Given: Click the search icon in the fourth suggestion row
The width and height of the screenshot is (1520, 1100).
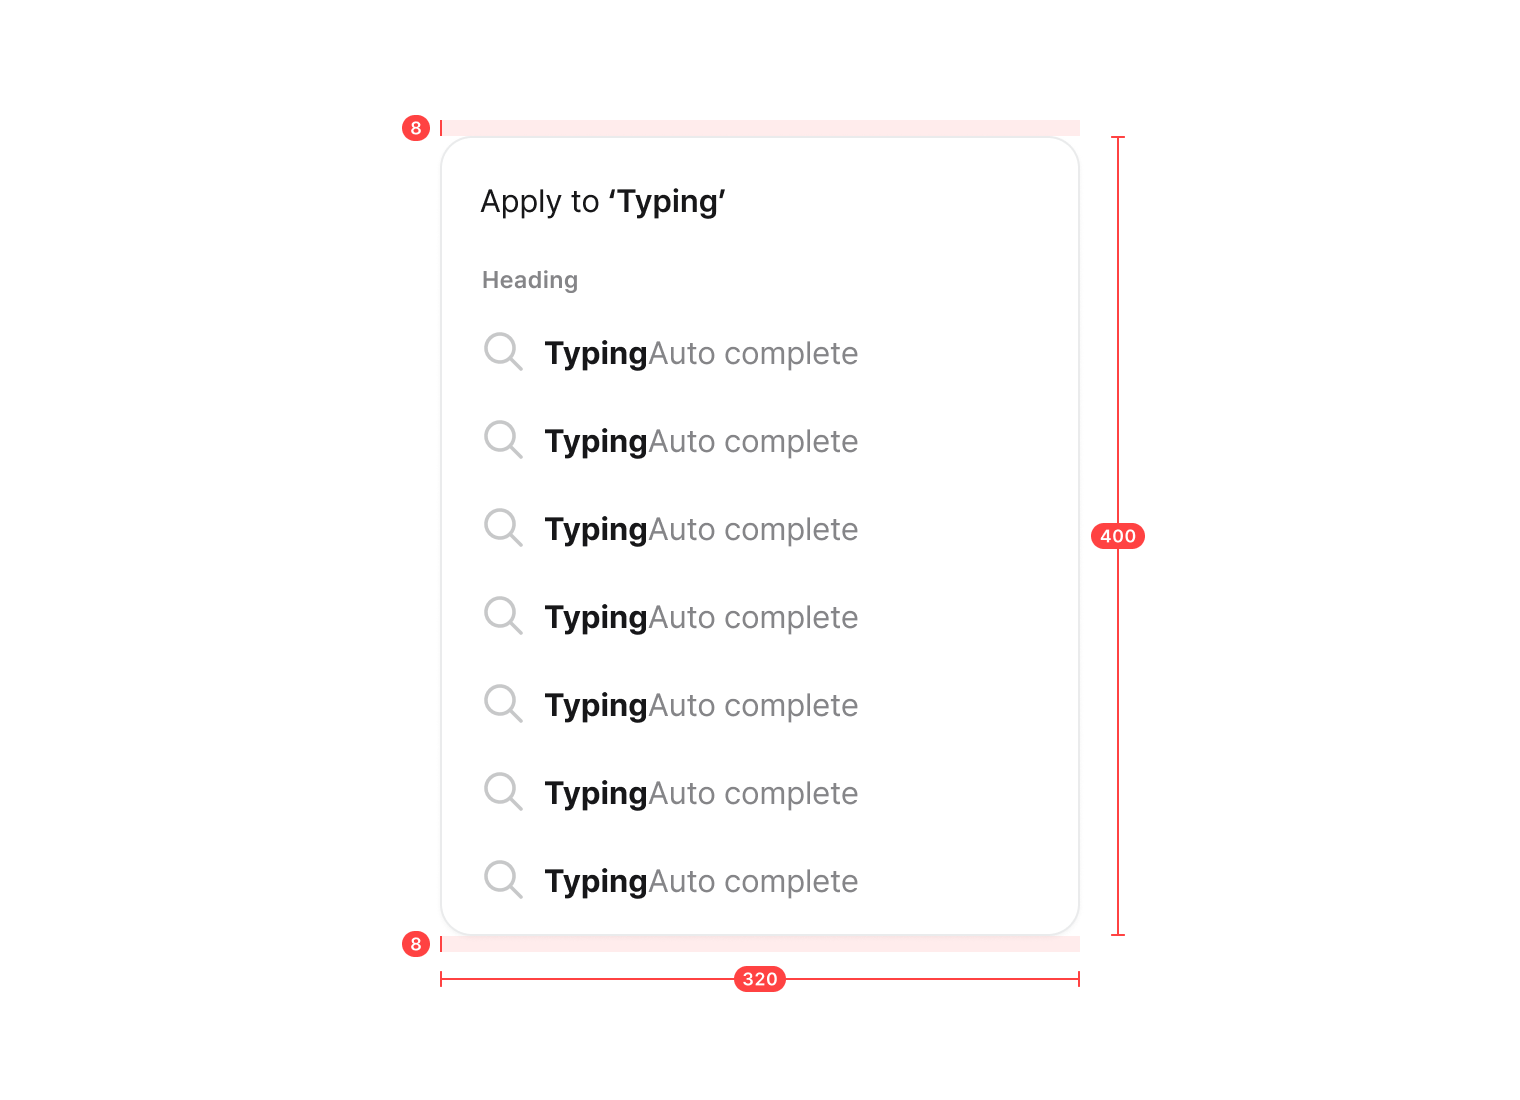Looking at the screenshot, I should pyautogui.click(x=503, y=616).
